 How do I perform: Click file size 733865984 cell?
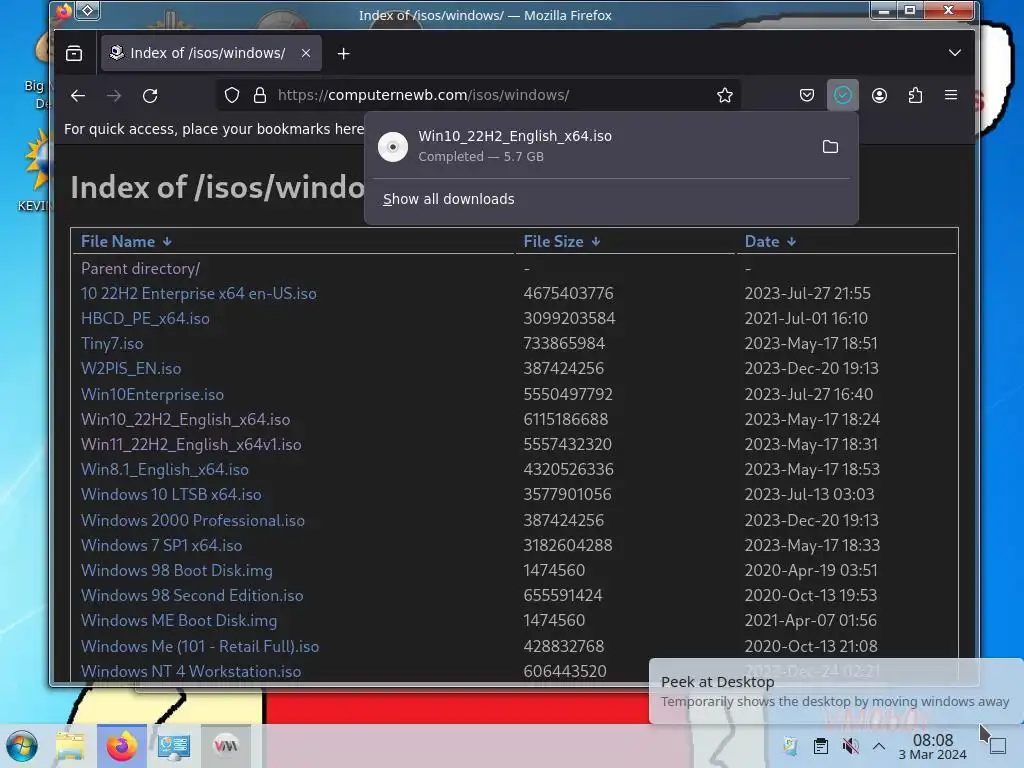[564, 344]
